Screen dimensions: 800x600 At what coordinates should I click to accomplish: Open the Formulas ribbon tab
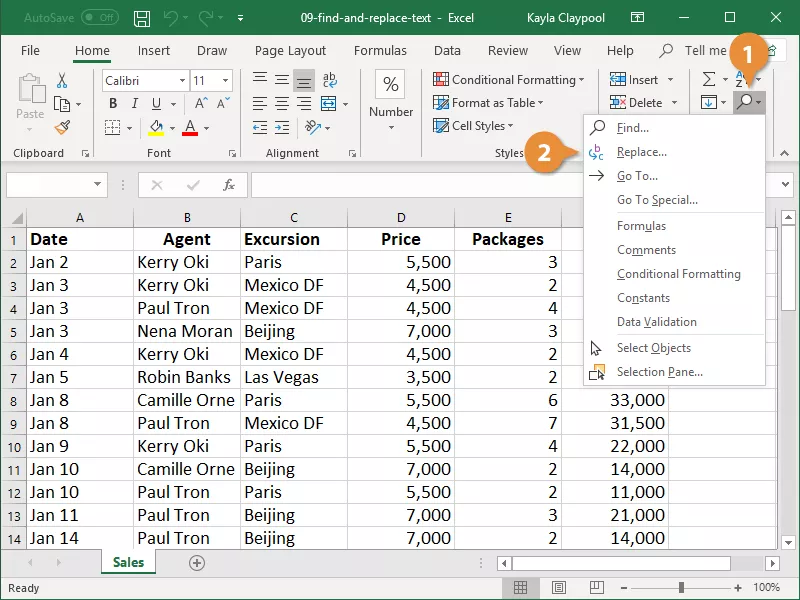[380, 51]
